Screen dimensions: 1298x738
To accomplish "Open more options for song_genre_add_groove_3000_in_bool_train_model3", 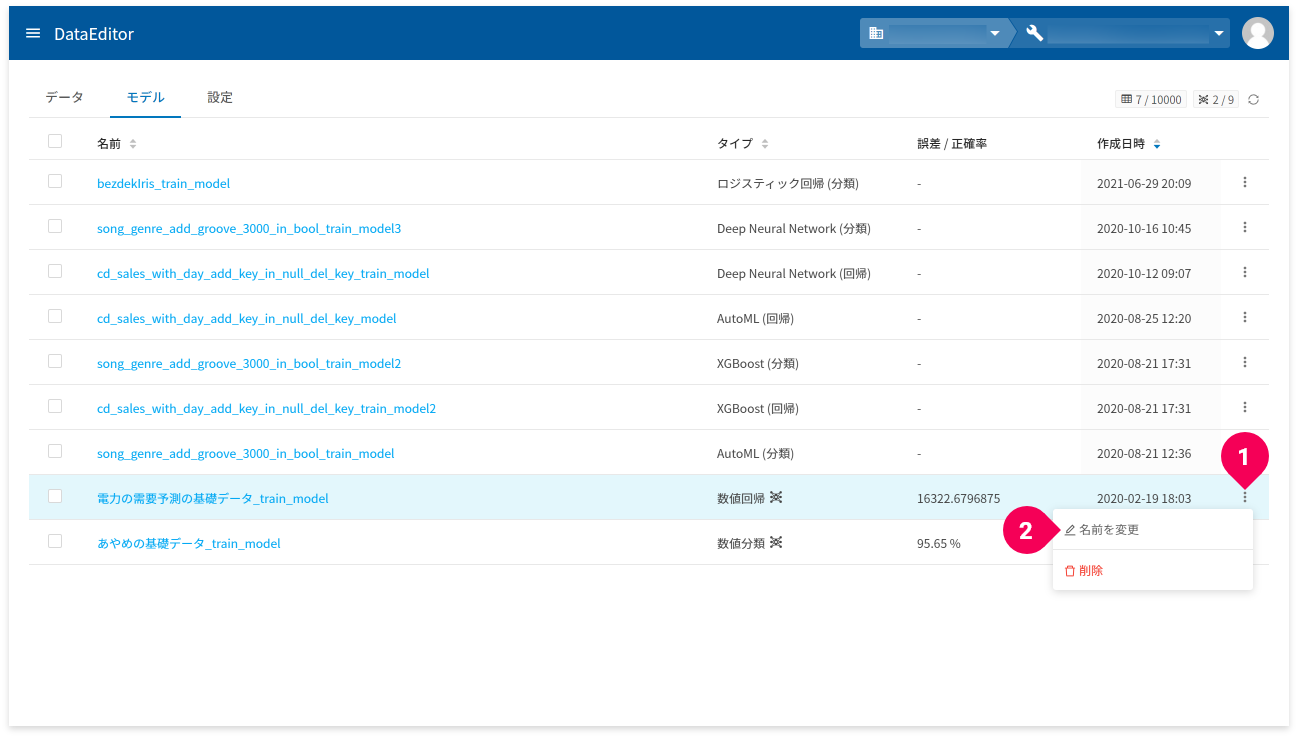I will (x=1245, y=227).
